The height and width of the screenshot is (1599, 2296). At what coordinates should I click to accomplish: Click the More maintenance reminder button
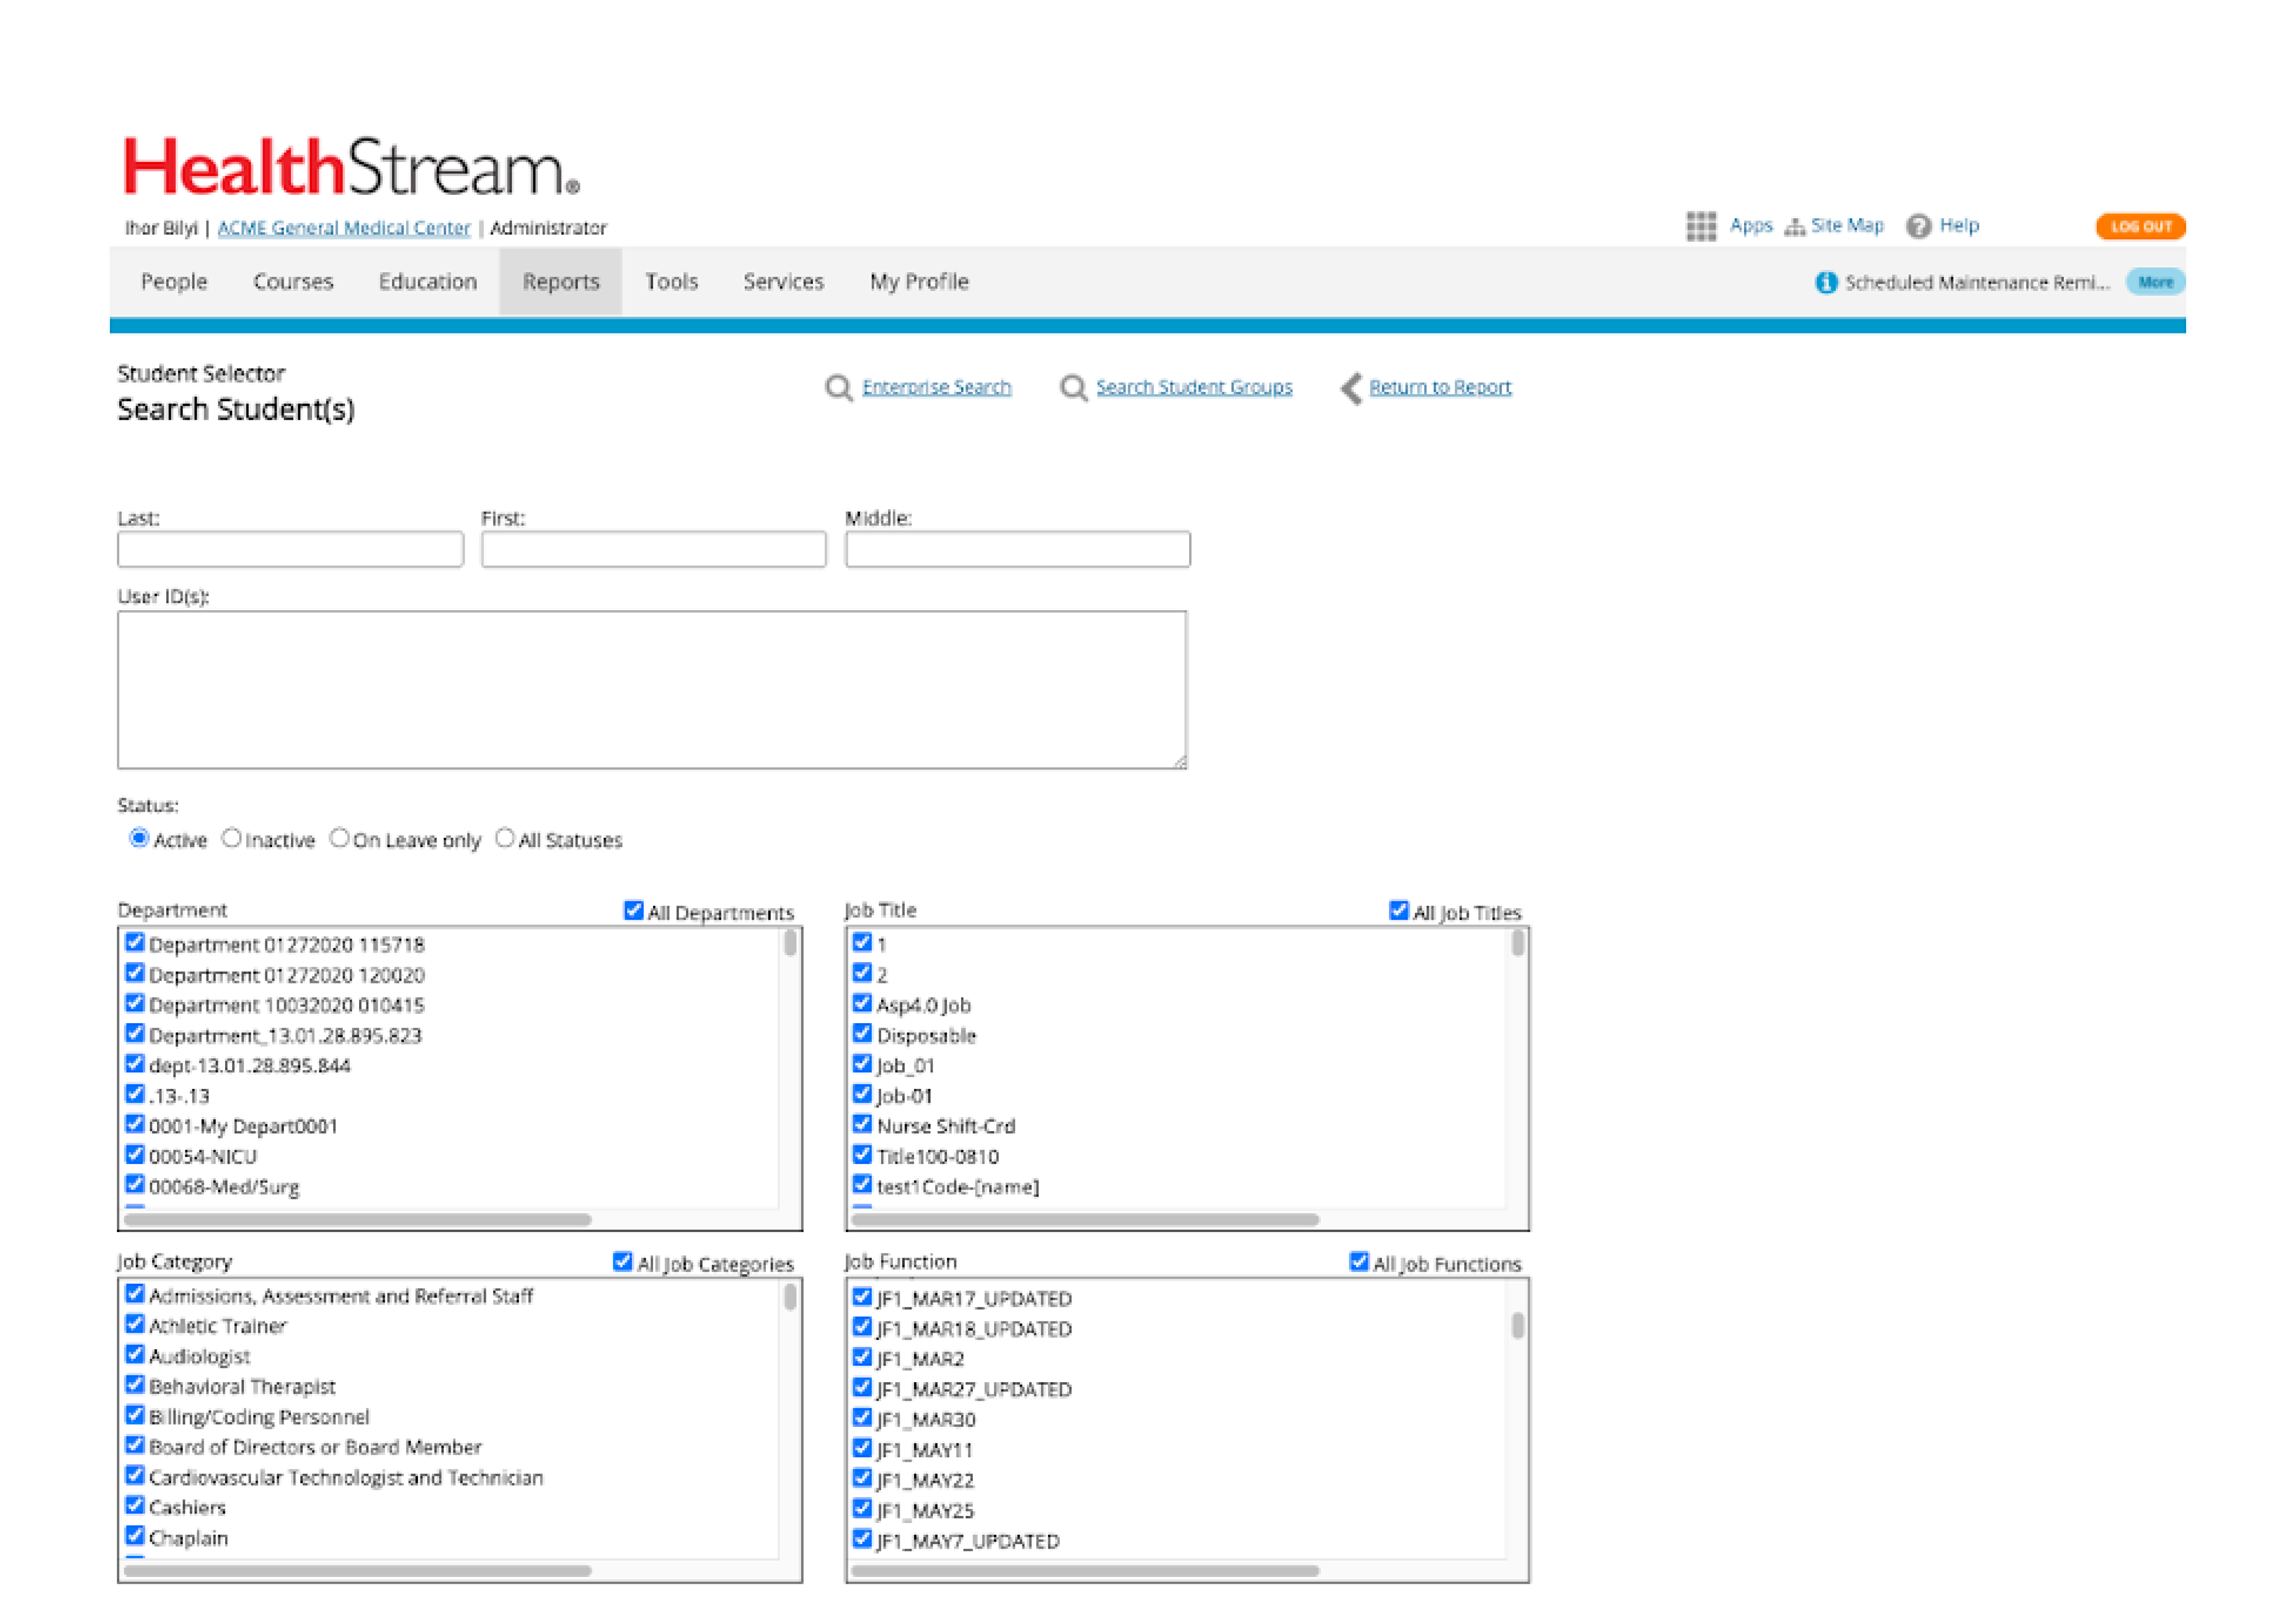pos(2155,282)
